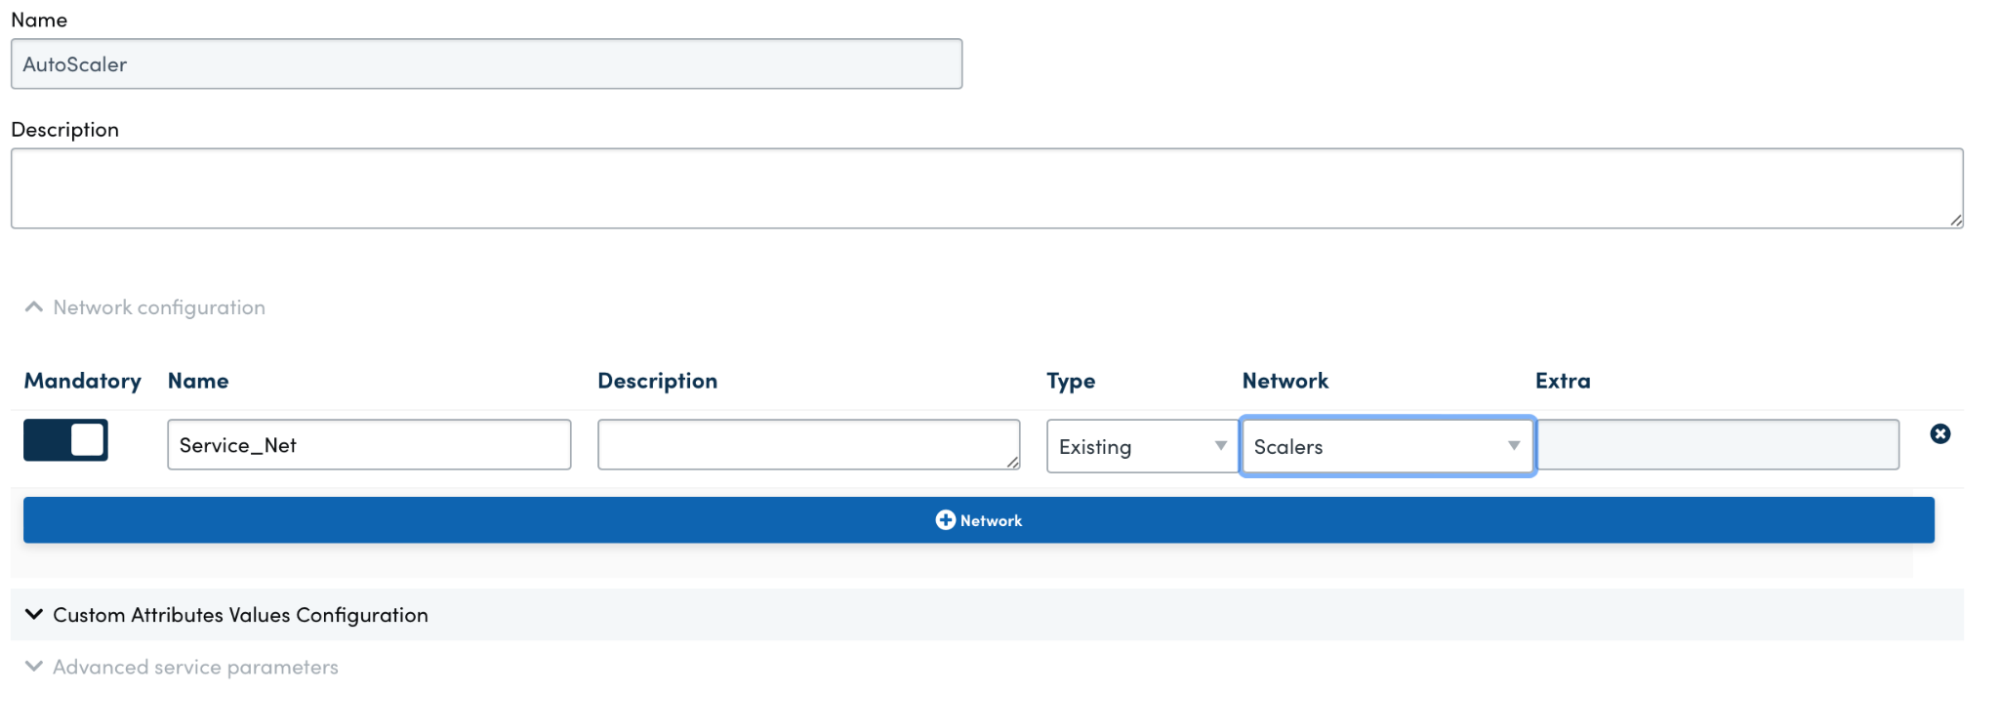Toggle the Mandatory switch off

[66, 440]
